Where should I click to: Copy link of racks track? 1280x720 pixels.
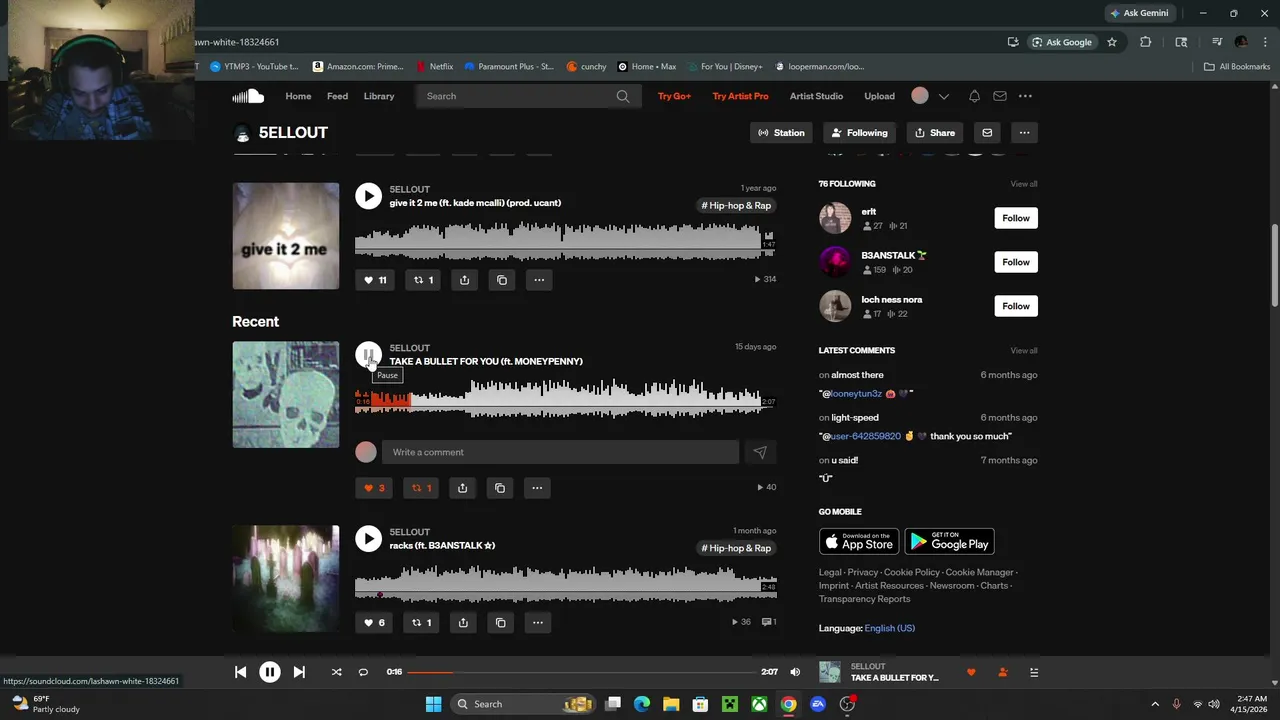coord(501,622)
